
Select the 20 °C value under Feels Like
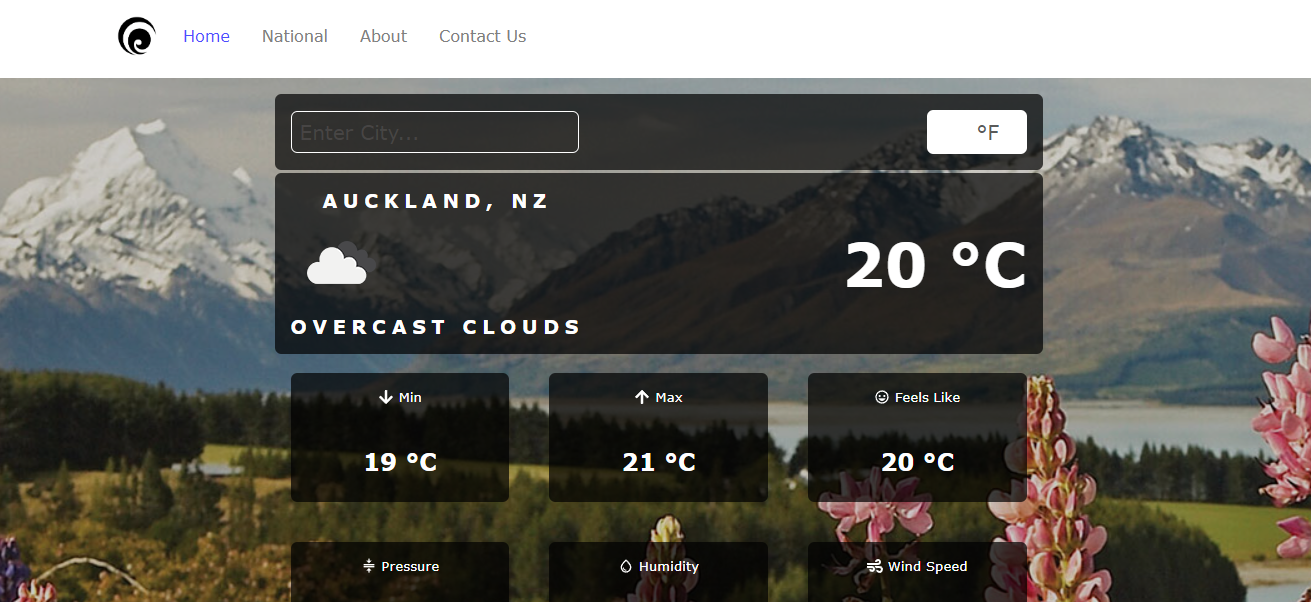point(917,462)
